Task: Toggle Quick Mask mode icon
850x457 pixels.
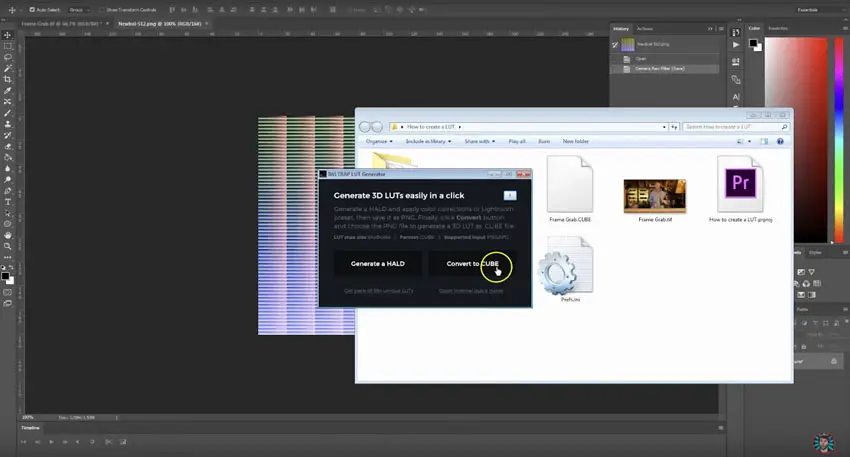Action: (x=8, y=292)
